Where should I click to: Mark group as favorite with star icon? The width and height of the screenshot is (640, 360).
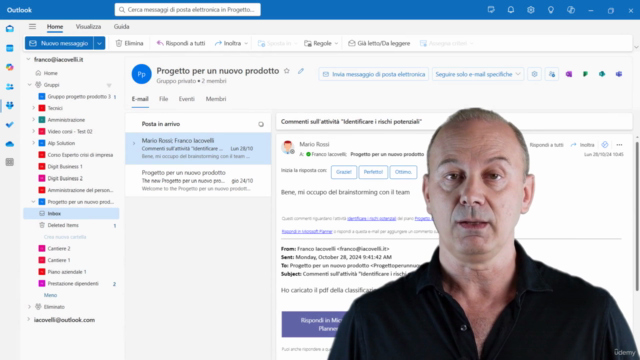[287, 71]
